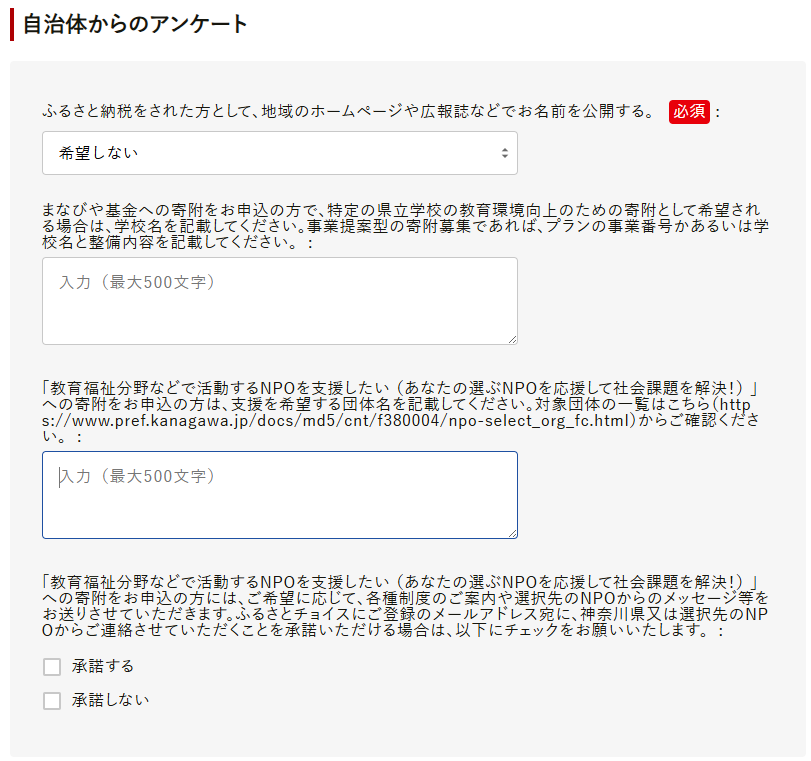Click the 承諾する label text
811x761 pixels.
[103, 666]
